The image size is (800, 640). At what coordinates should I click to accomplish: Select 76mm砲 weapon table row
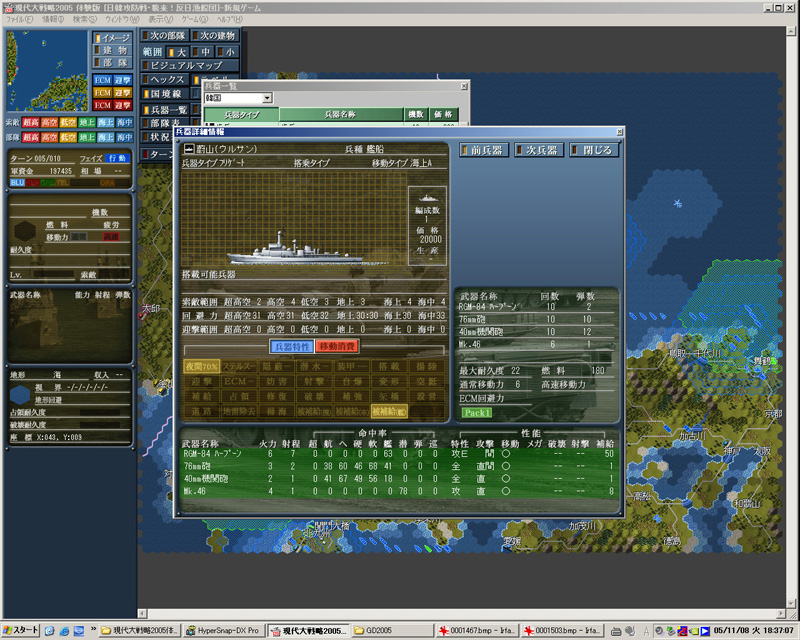(x=398, y=466)
